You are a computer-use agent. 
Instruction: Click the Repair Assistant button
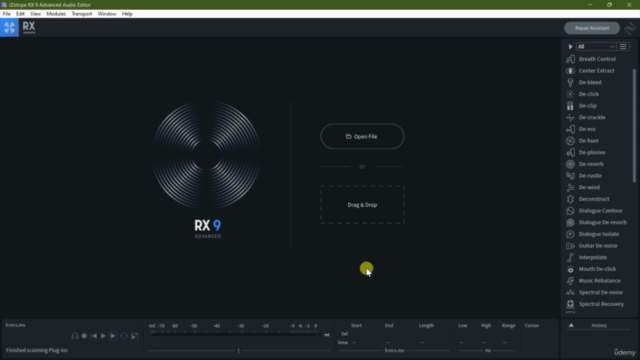(x=592, y=28)
